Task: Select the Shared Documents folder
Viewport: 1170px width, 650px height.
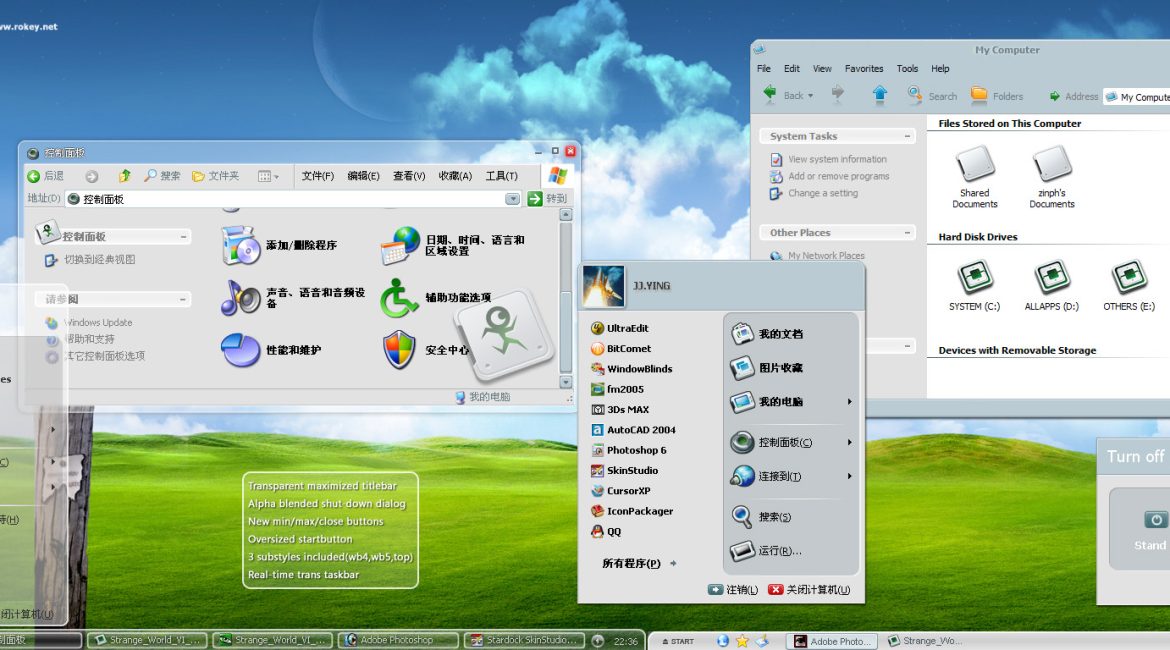Action: point(975,177)
